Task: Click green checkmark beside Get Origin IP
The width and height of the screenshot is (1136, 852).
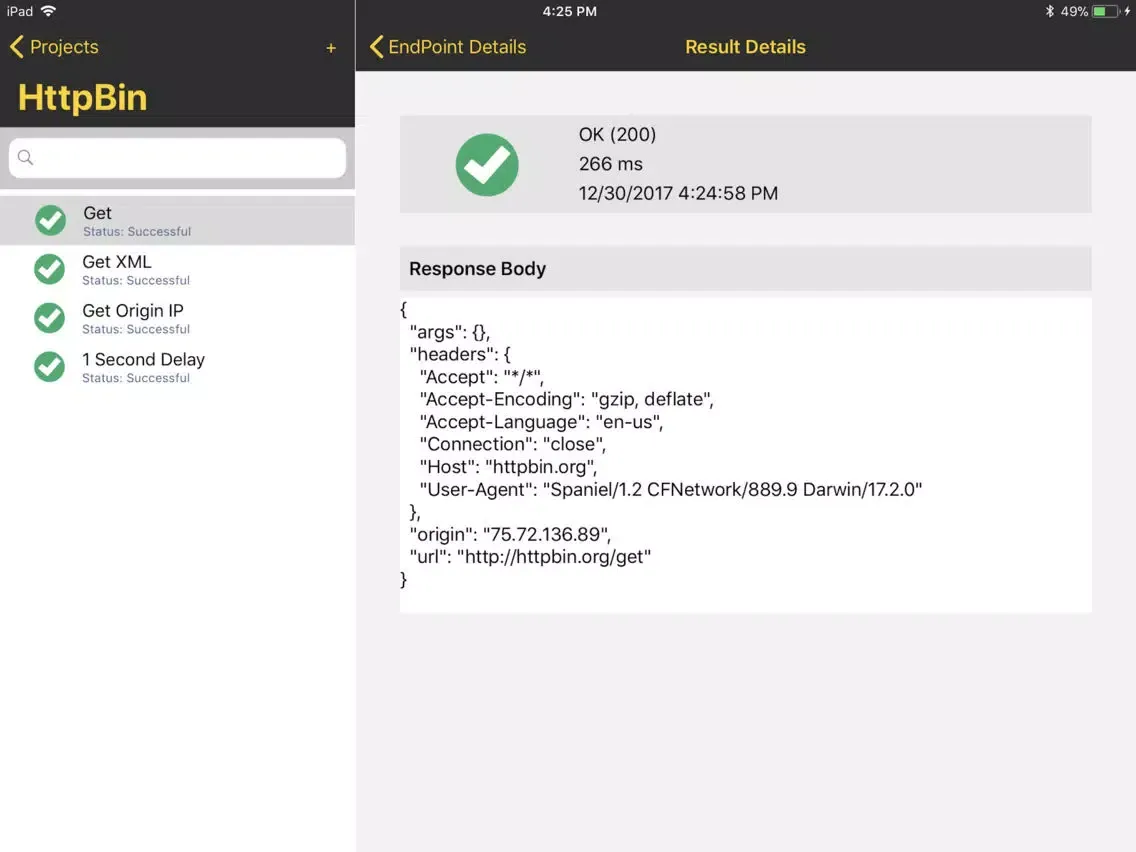Action: click(49, 318)
